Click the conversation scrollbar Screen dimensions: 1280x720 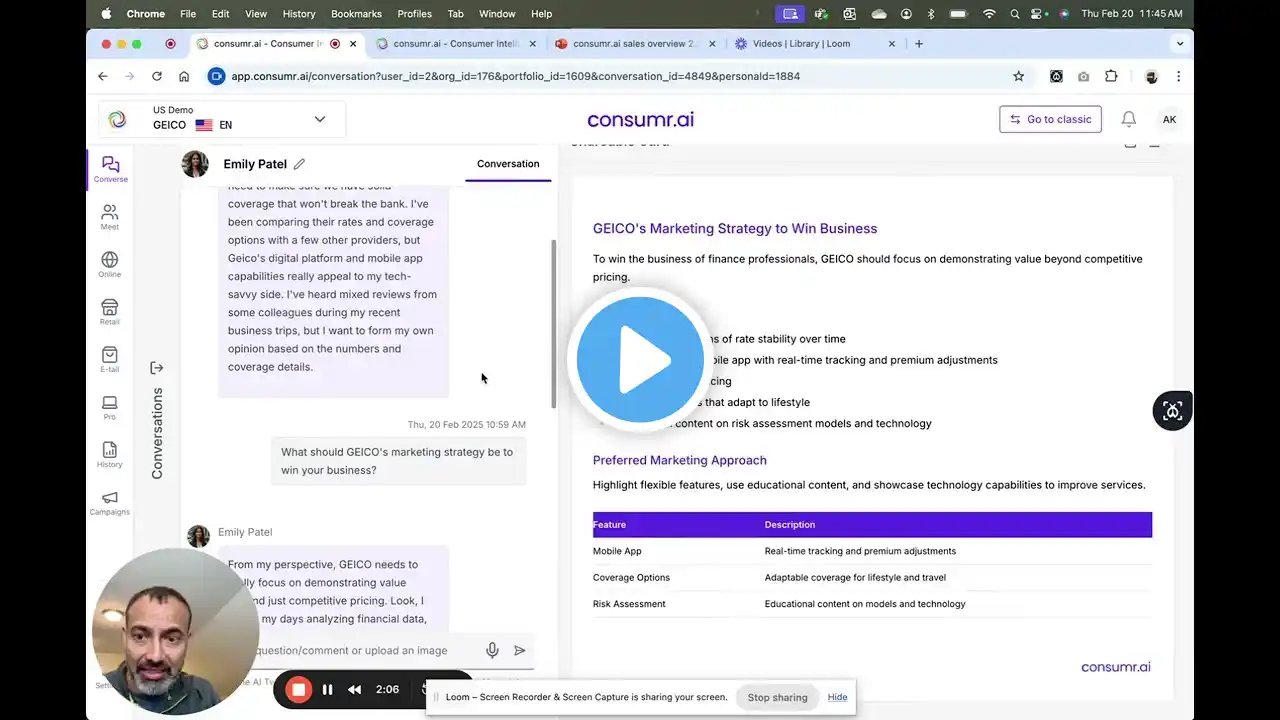click(554, 323)
